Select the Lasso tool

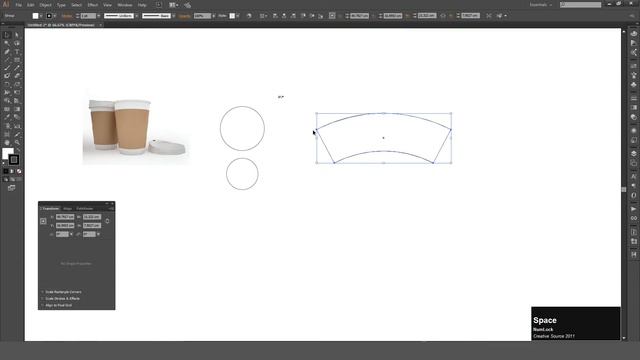pyautogui.click(x=17, y=43)
